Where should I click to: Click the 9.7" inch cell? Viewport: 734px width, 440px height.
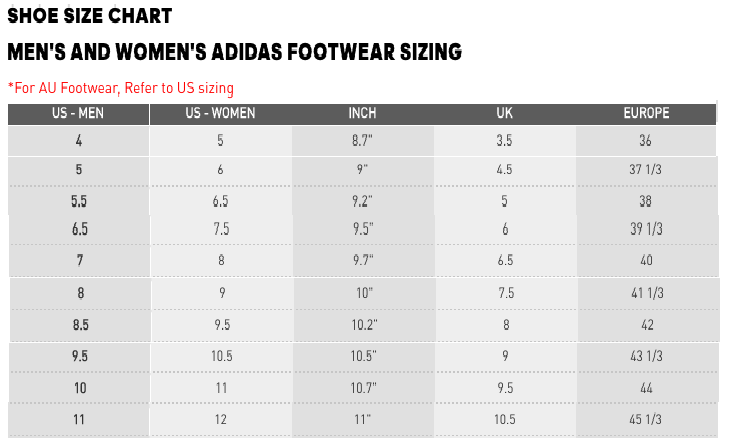point(362,261)
